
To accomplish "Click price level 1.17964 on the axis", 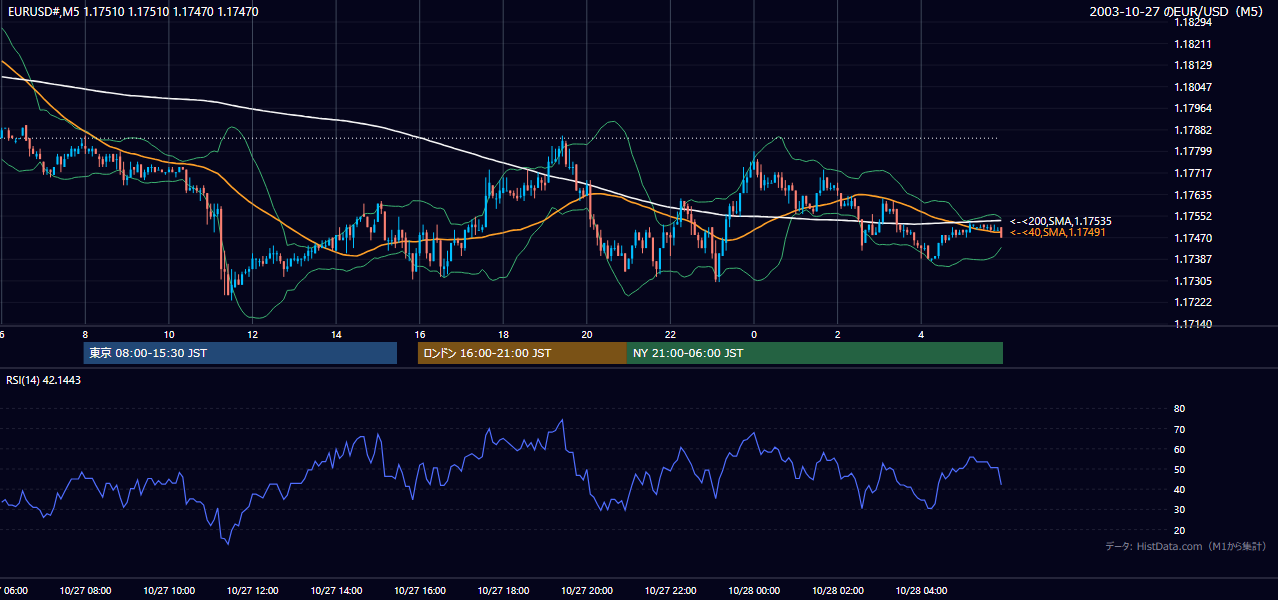I will 1192,108.
